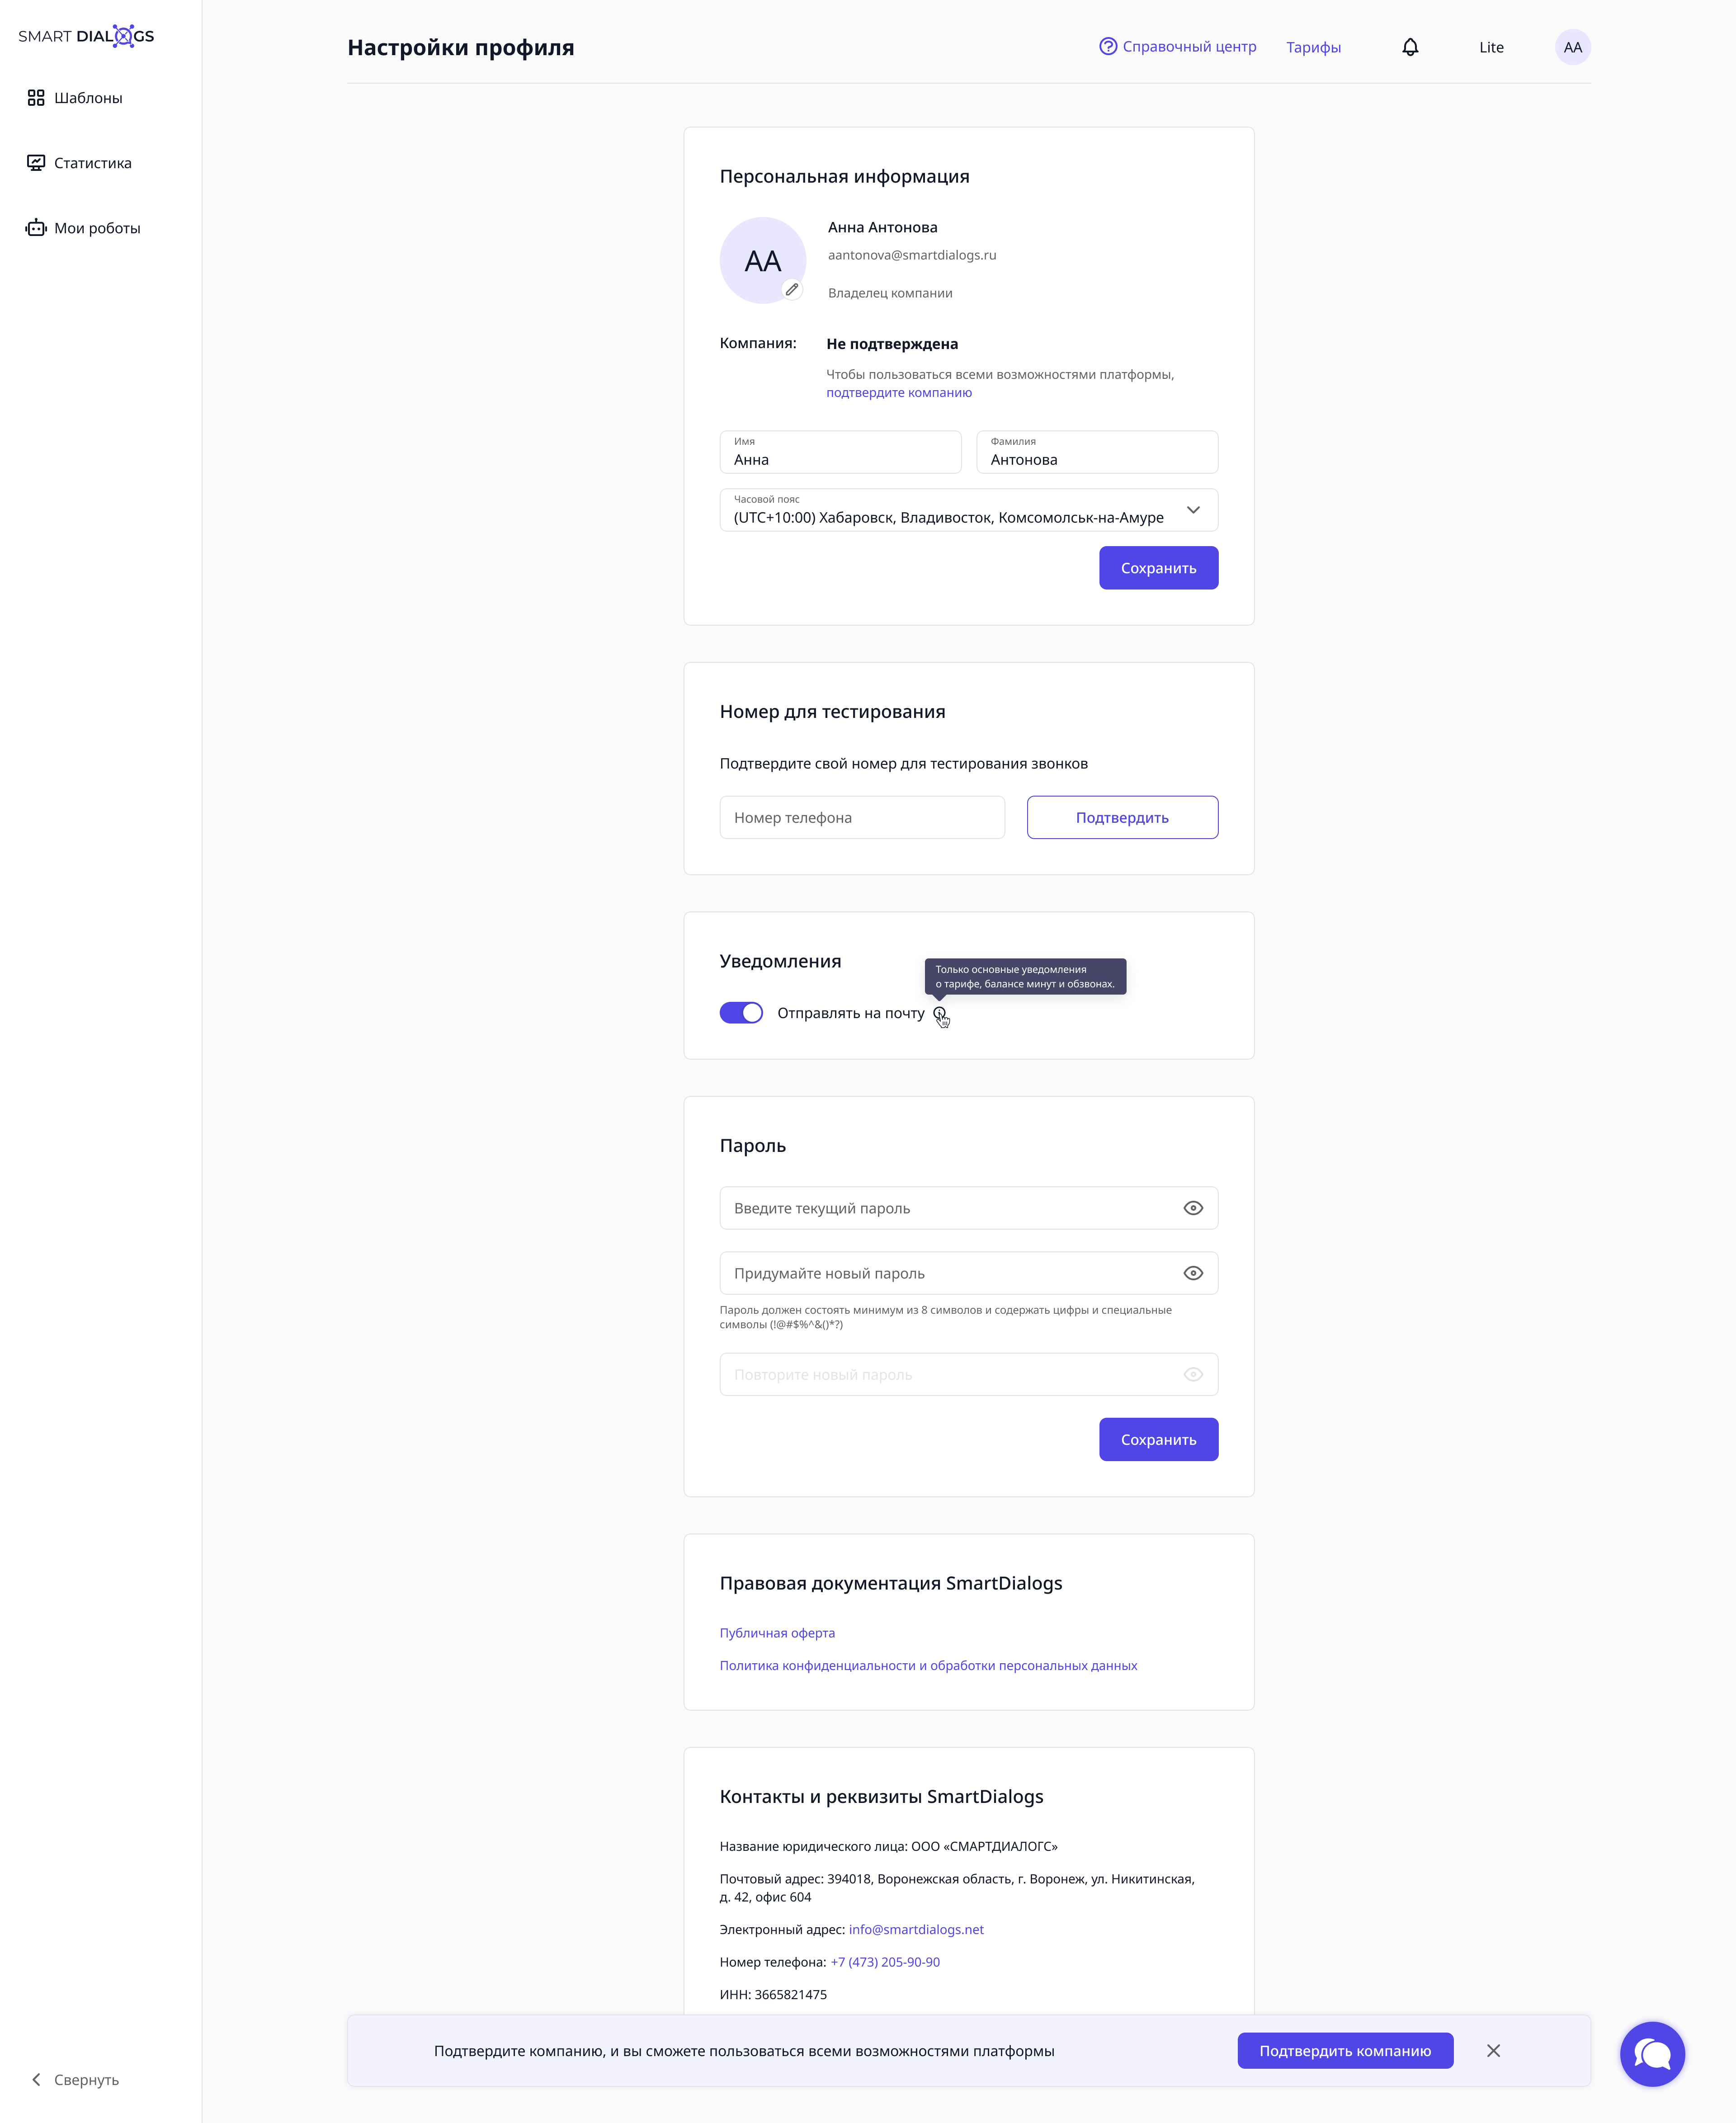The image size is (1736, 2123).
Task: Show the current password with eye icon
Action: [1193, 1208]
